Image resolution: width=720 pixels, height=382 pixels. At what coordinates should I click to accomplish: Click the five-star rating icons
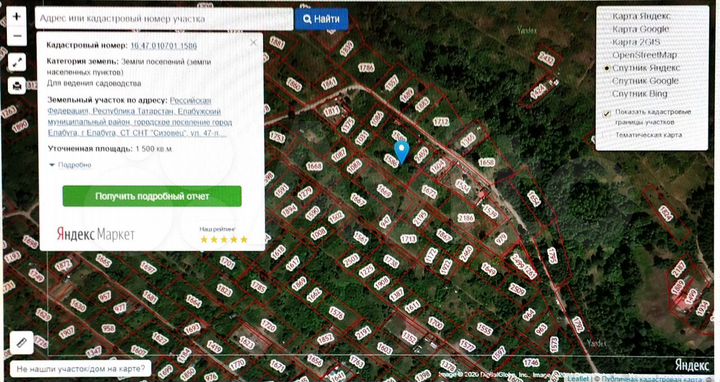tap(224, 240)
